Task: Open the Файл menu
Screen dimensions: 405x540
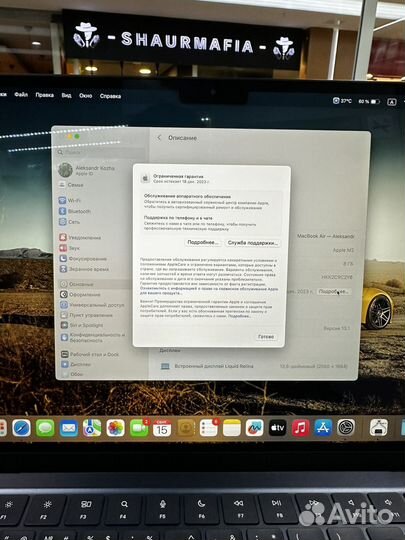Action: coord(21,94)
